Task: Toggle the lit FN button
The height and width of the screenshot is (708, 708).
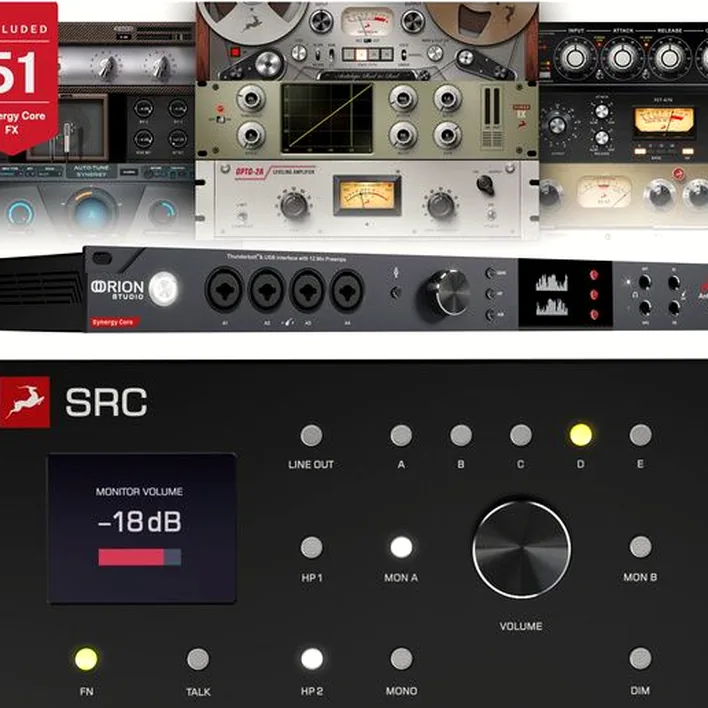Action: coord(86,659)
